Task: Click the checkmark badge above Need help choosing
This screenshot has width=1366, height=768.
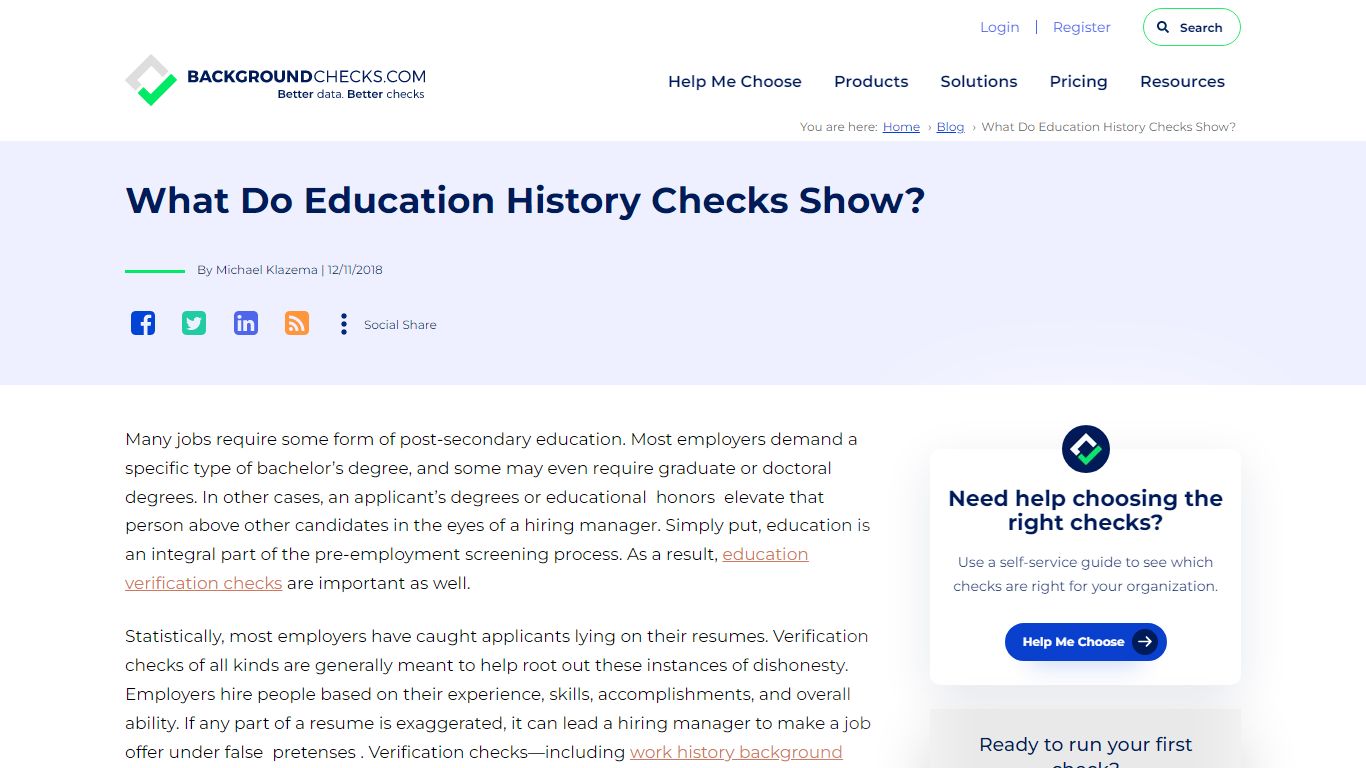Action: pos(1086,449)
